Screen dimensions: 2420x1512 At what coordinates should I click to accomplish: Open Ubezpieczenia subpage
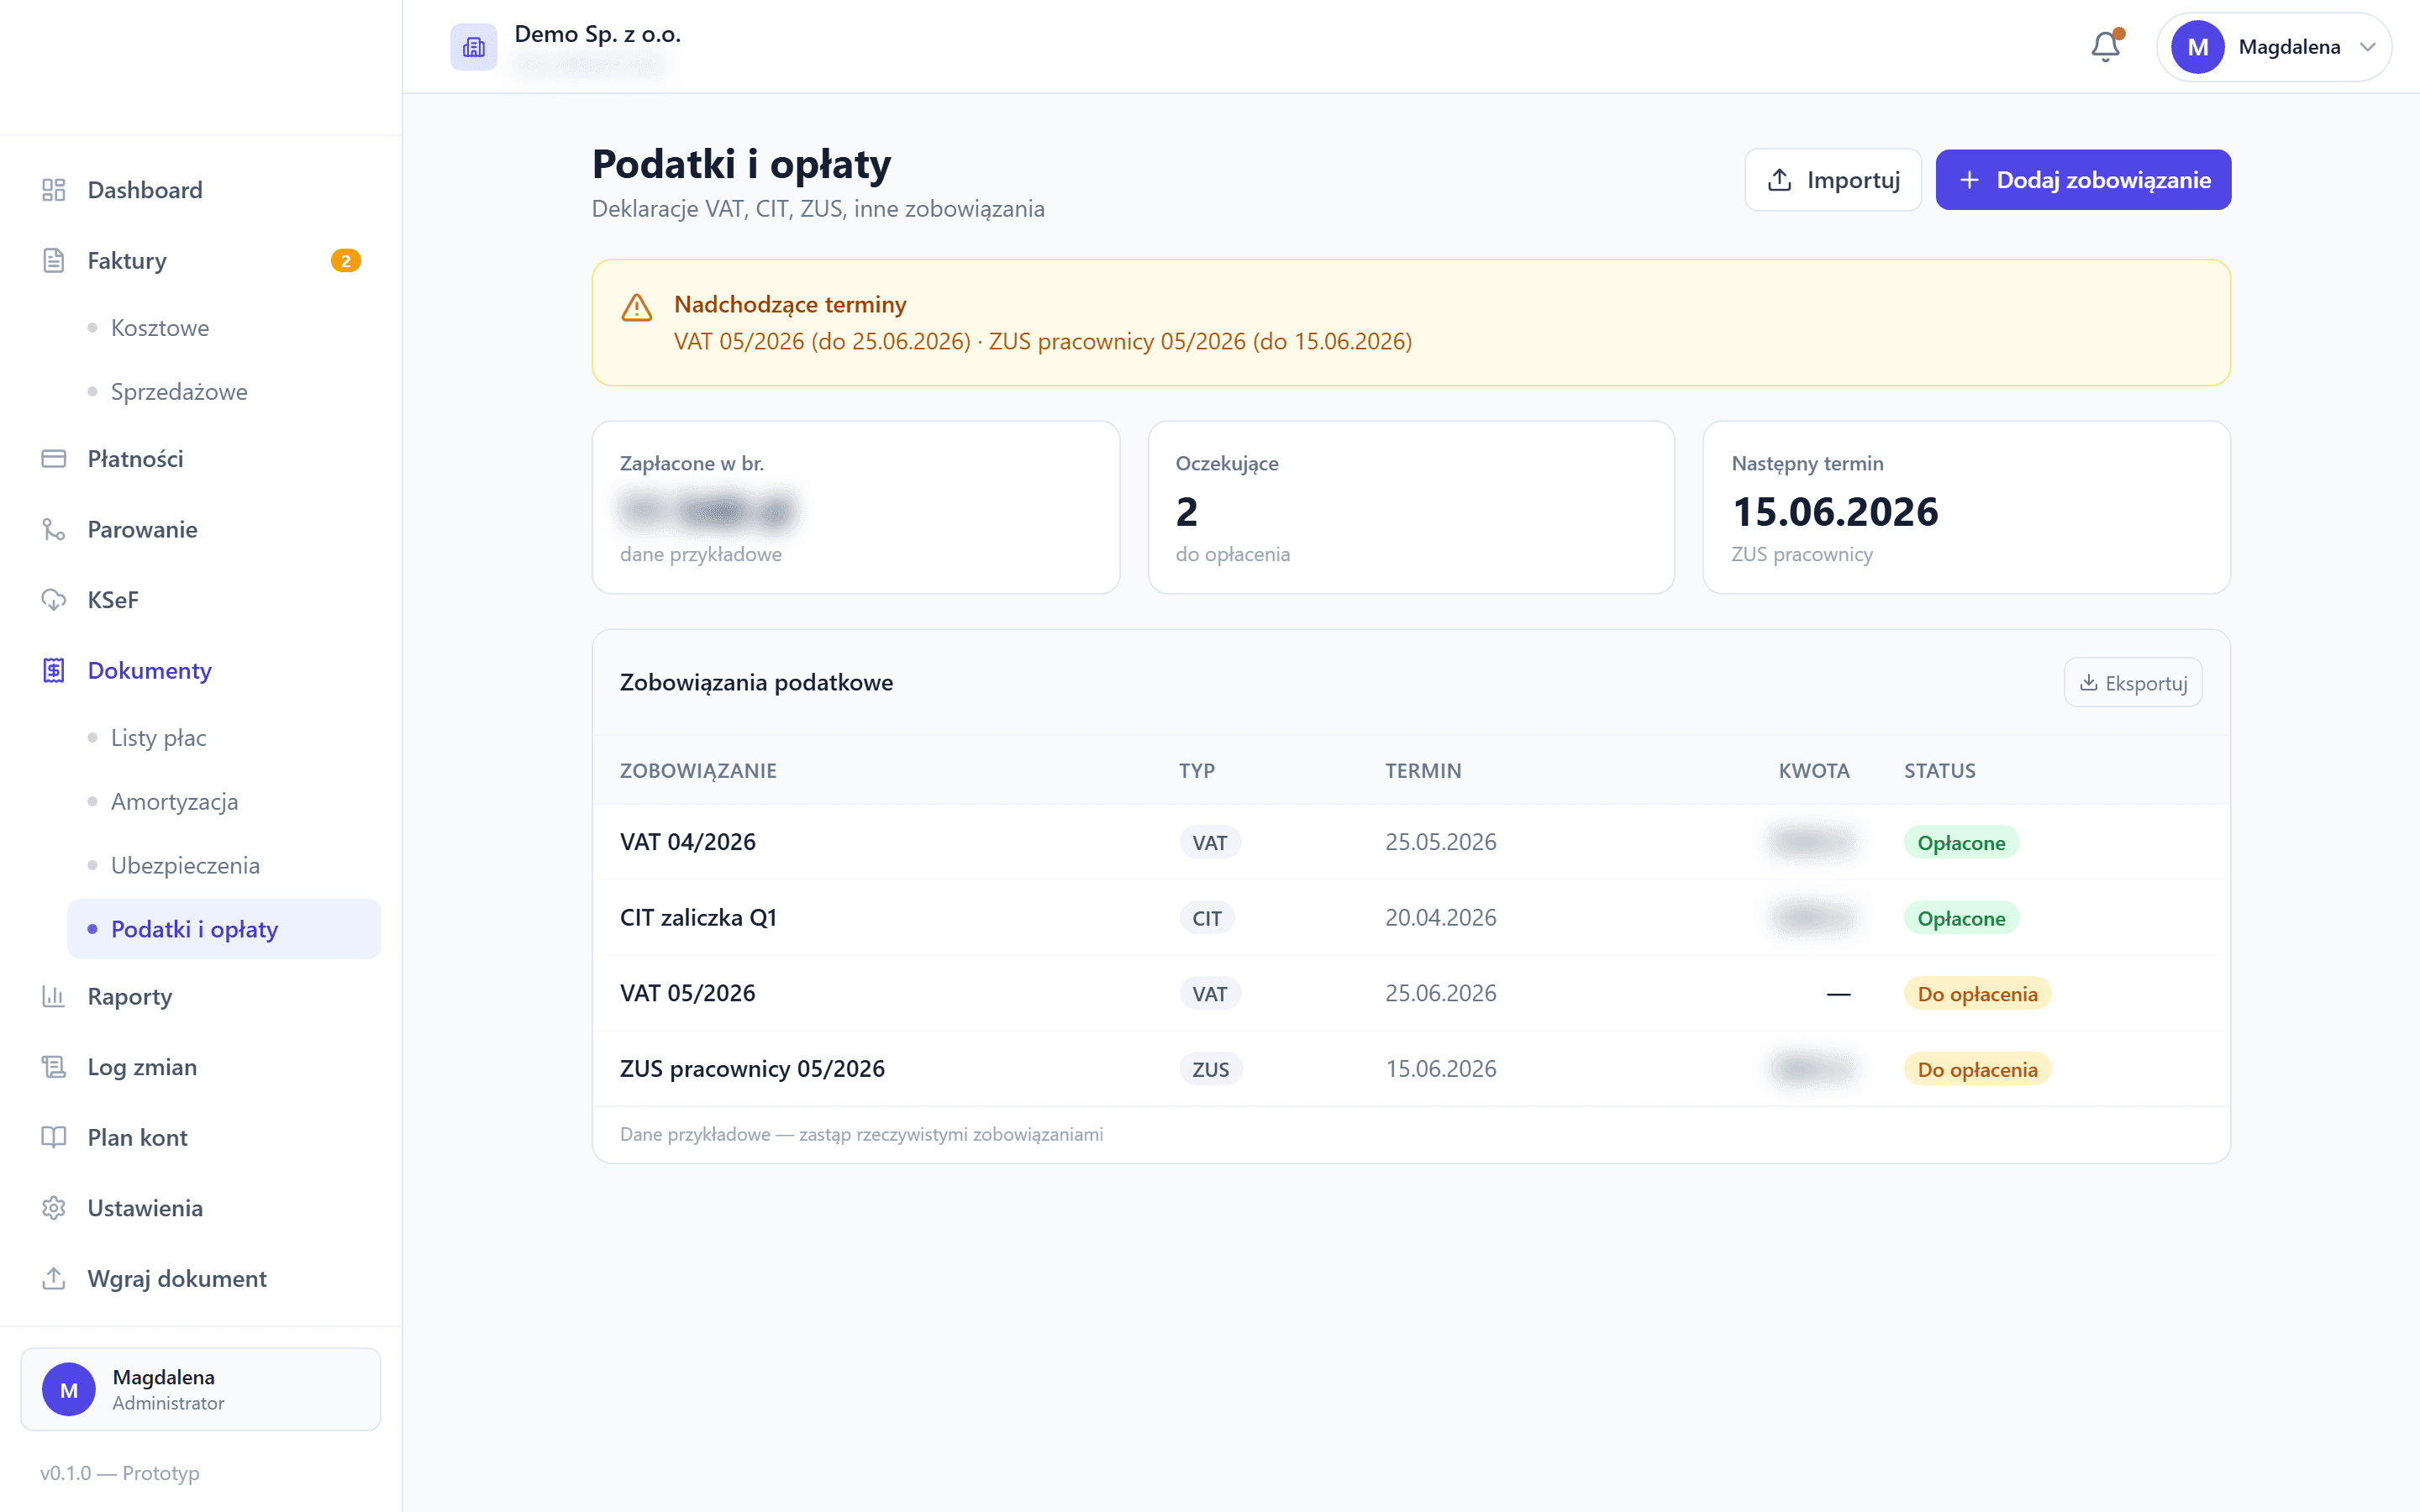pos(185,866)
